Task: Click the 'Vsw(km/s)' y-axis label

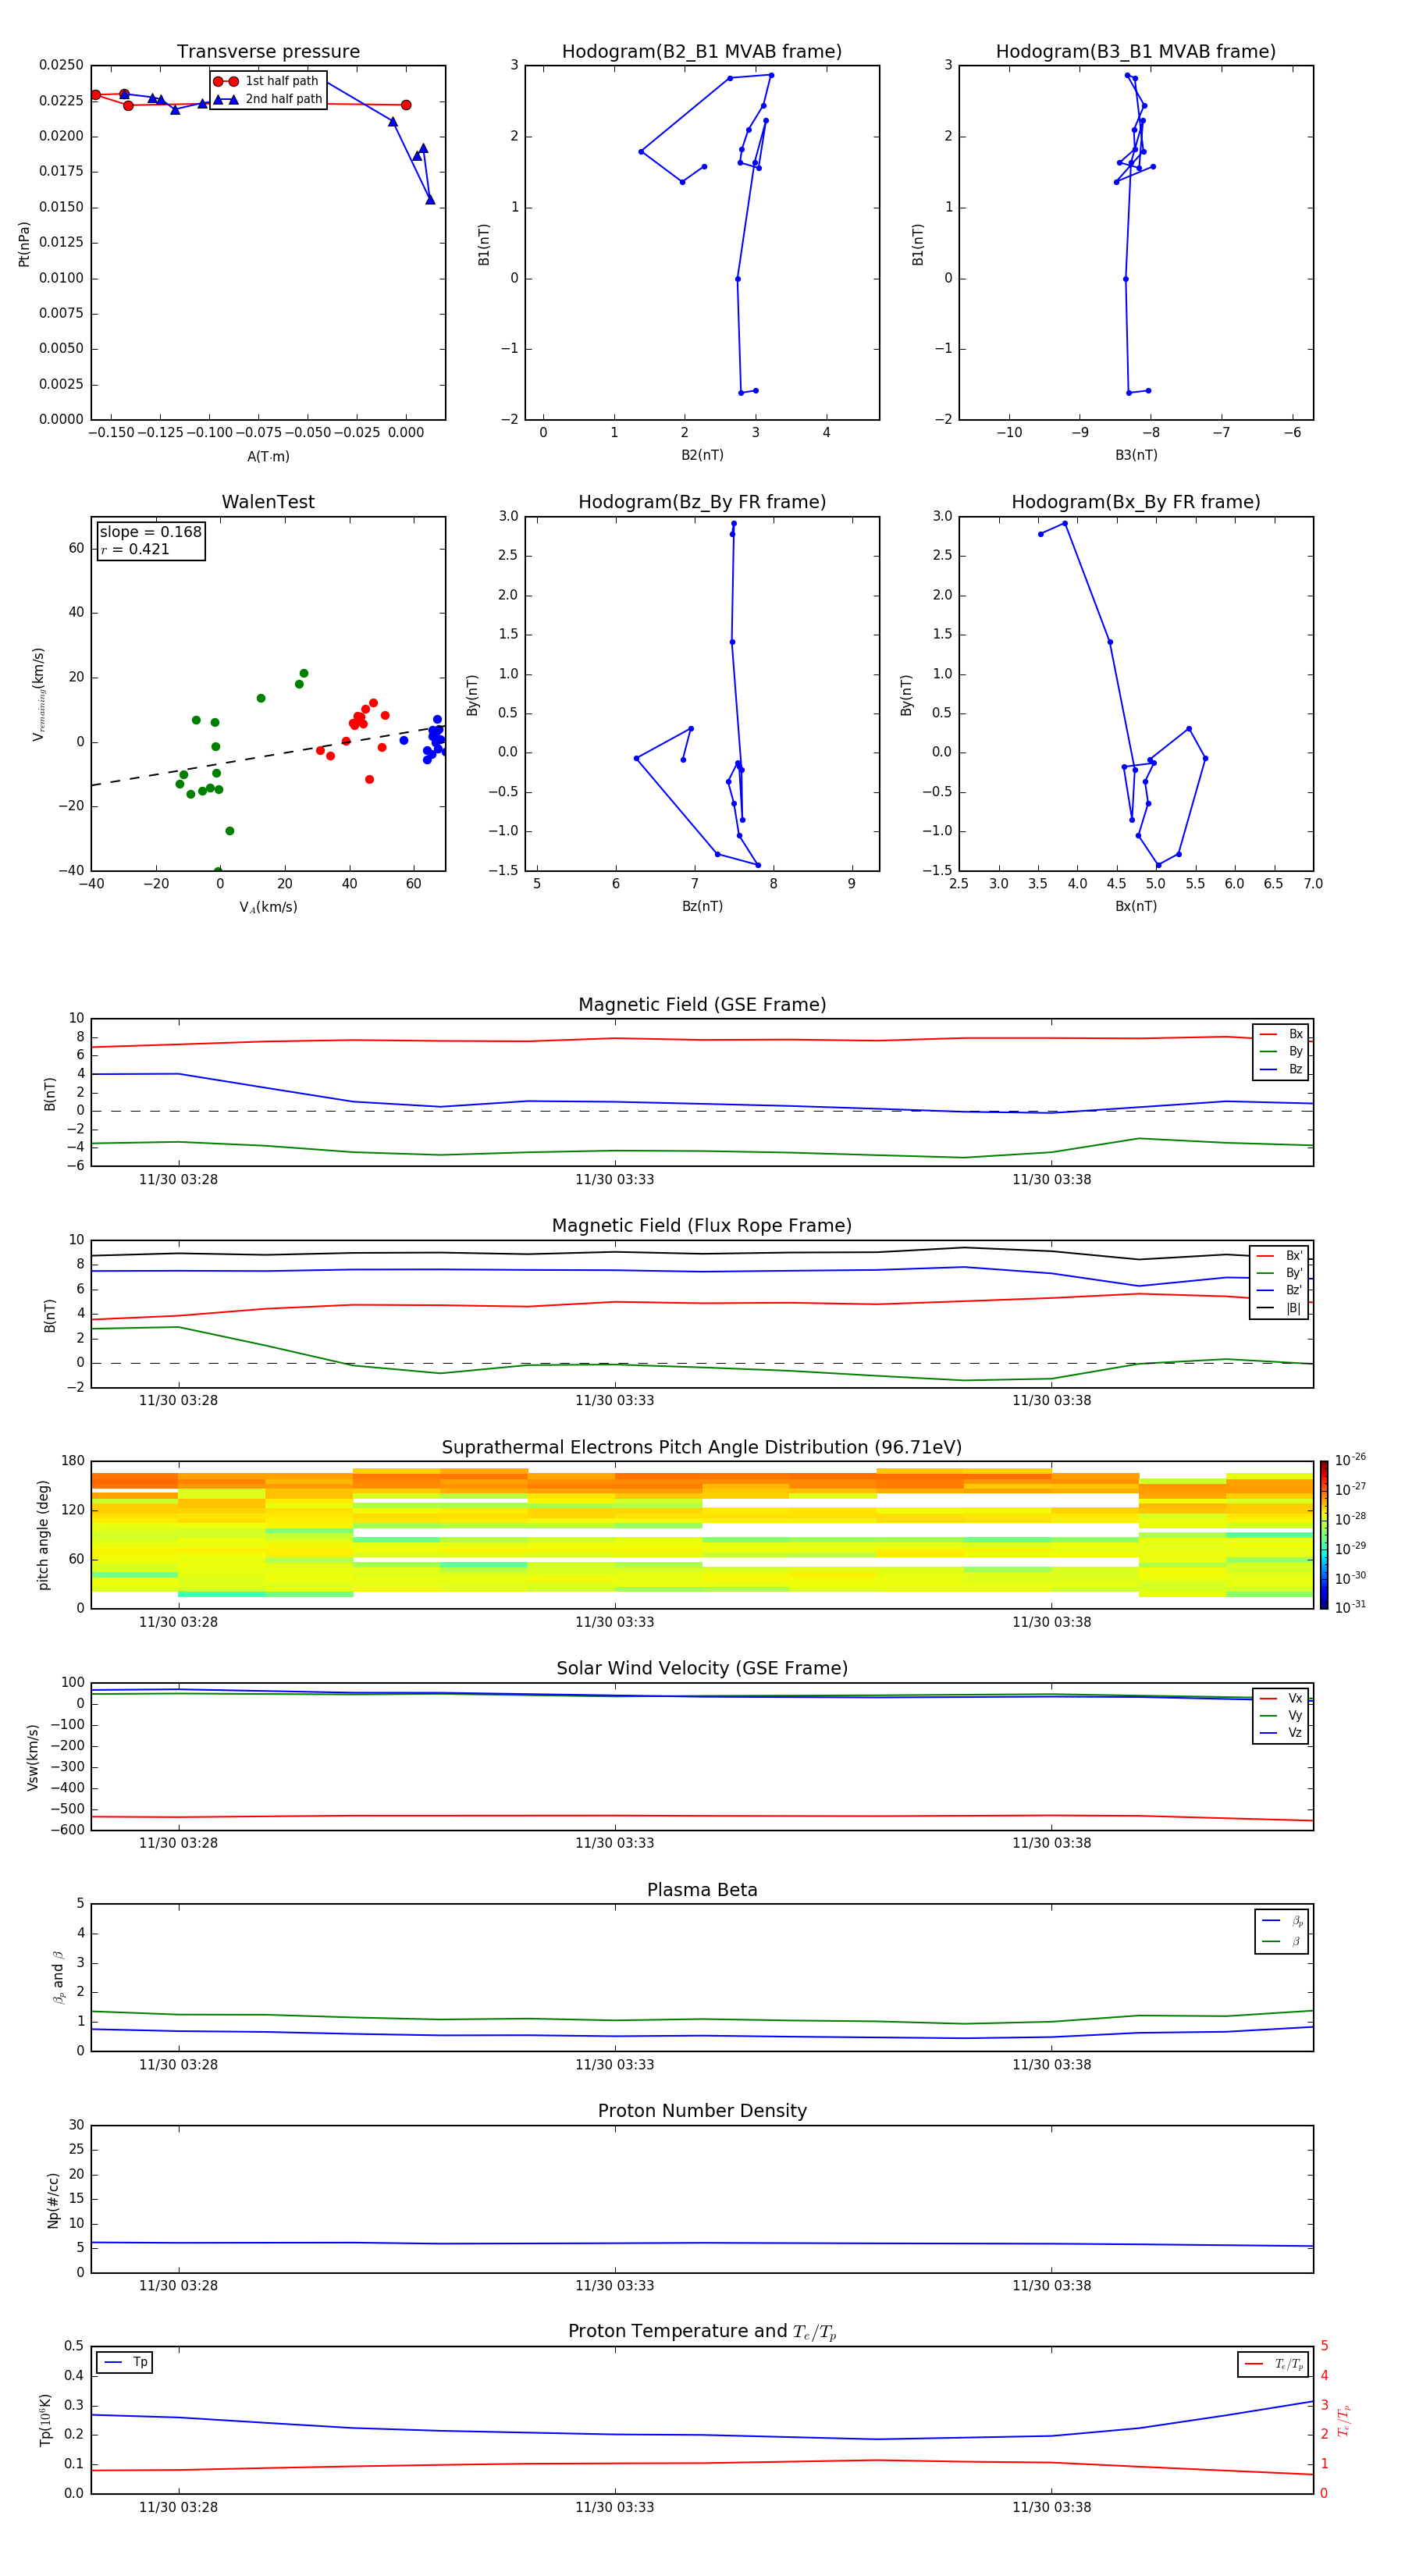Action: coord(33,1757)
